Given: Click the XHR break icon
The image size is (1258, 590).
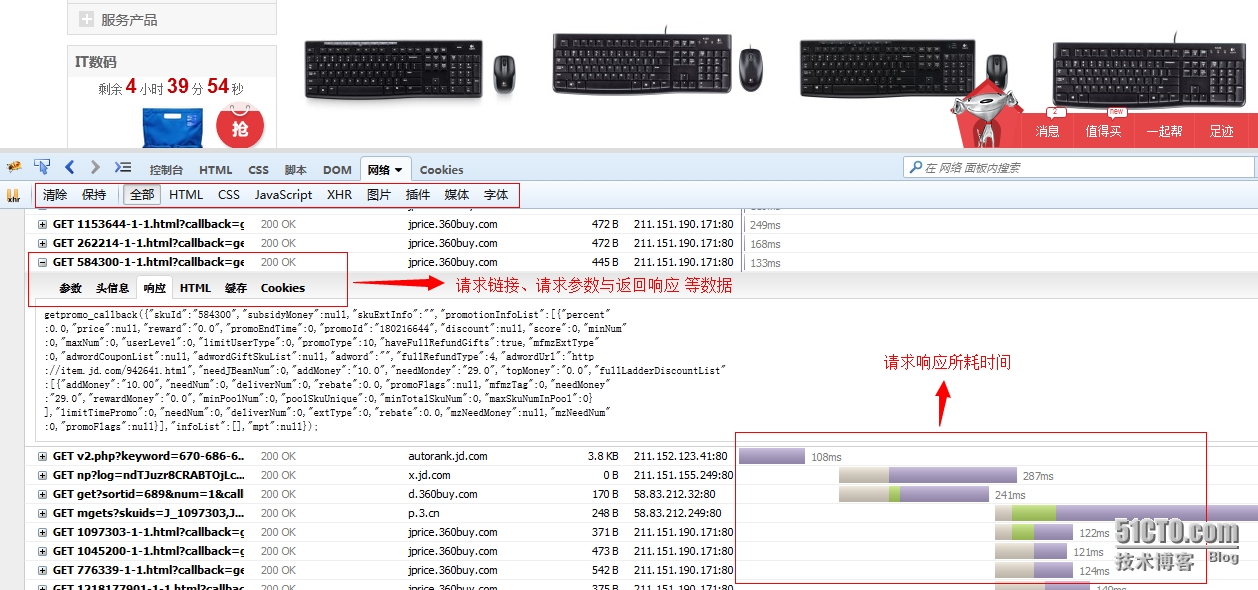Looking at the screenshot, I should [14, 195].
